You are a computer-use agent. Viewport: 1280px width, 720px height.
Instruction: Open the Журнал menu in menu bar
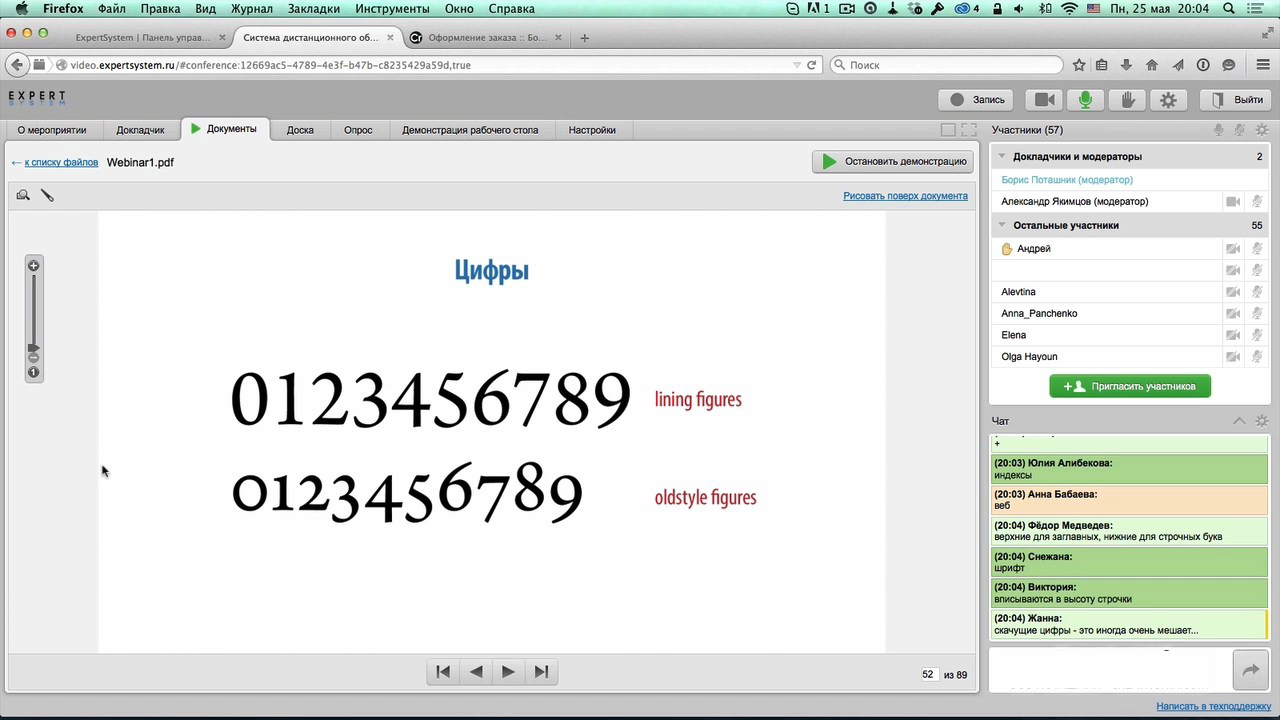[x=251, y=9]
